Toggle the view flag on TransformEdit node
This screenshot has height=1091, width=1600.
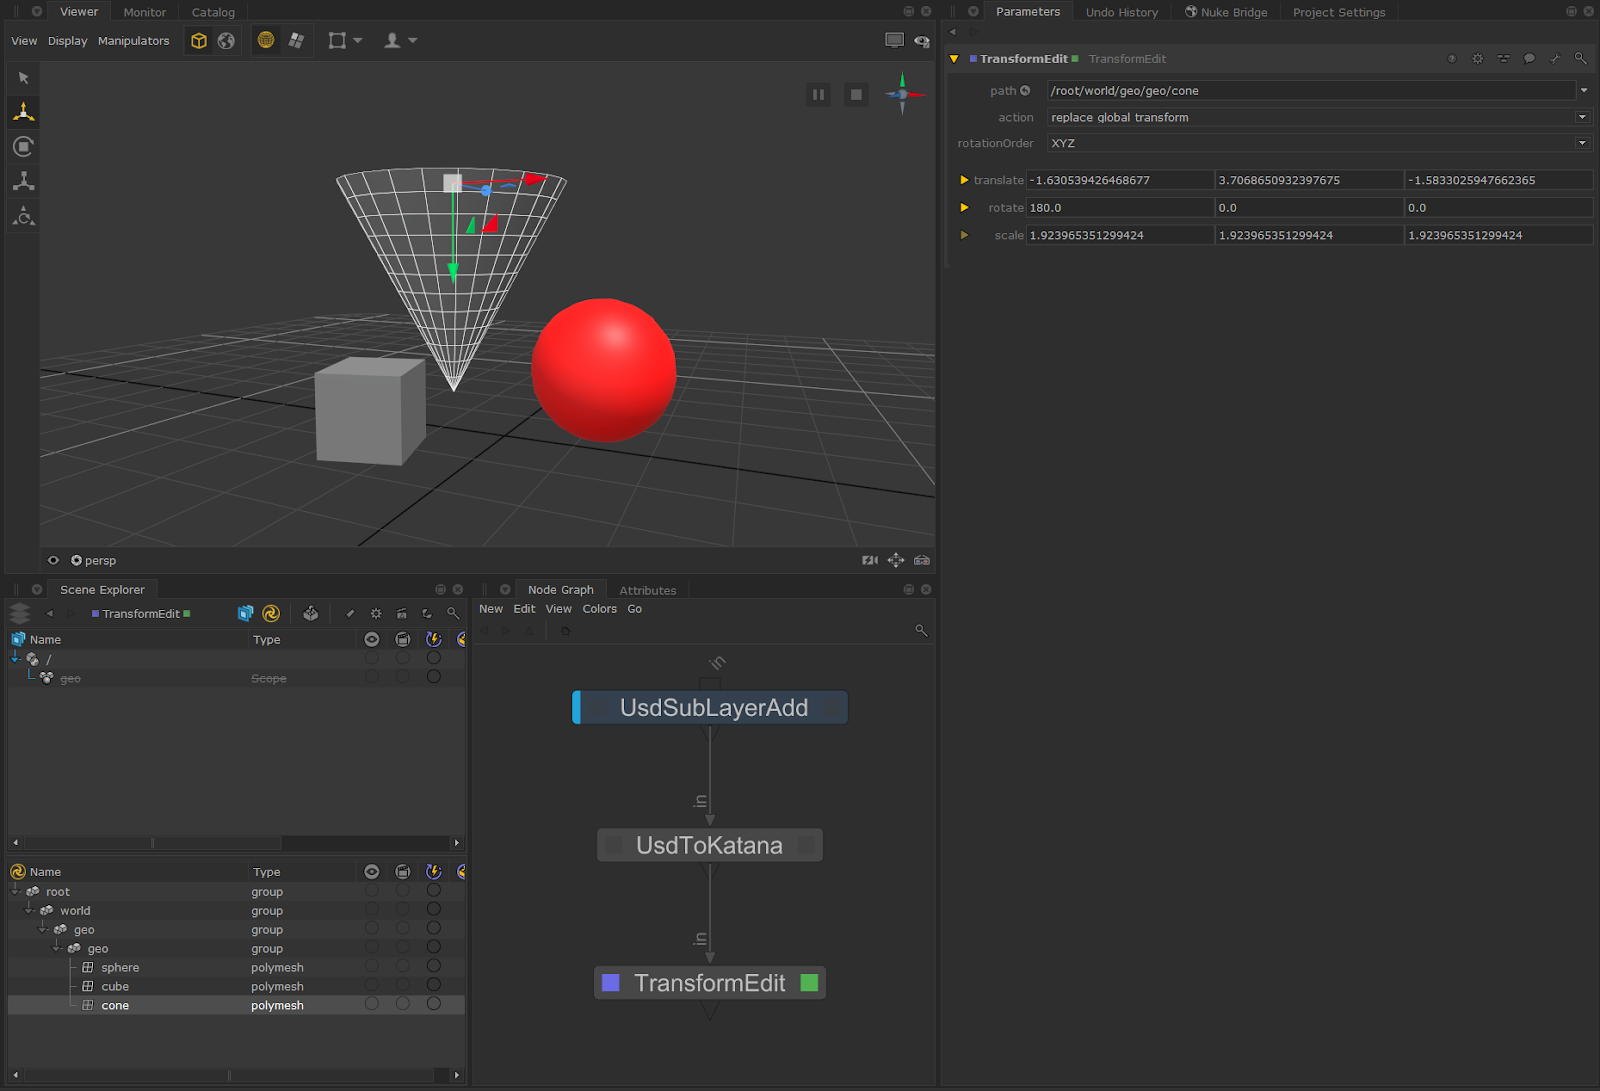[611, 983]
